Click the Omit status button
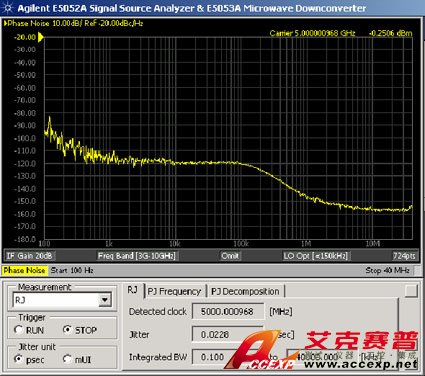This screenshot has height=376, width=425. click(x=230, y=256)
